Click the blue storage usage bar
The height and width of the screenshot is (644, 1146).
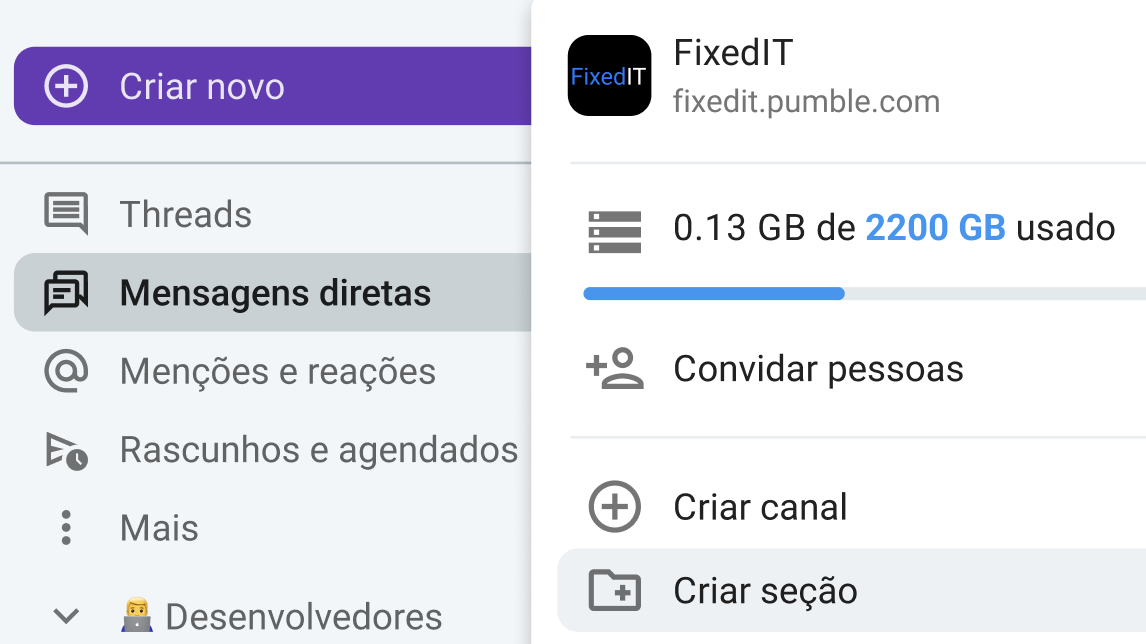click(x=714, y=293)
